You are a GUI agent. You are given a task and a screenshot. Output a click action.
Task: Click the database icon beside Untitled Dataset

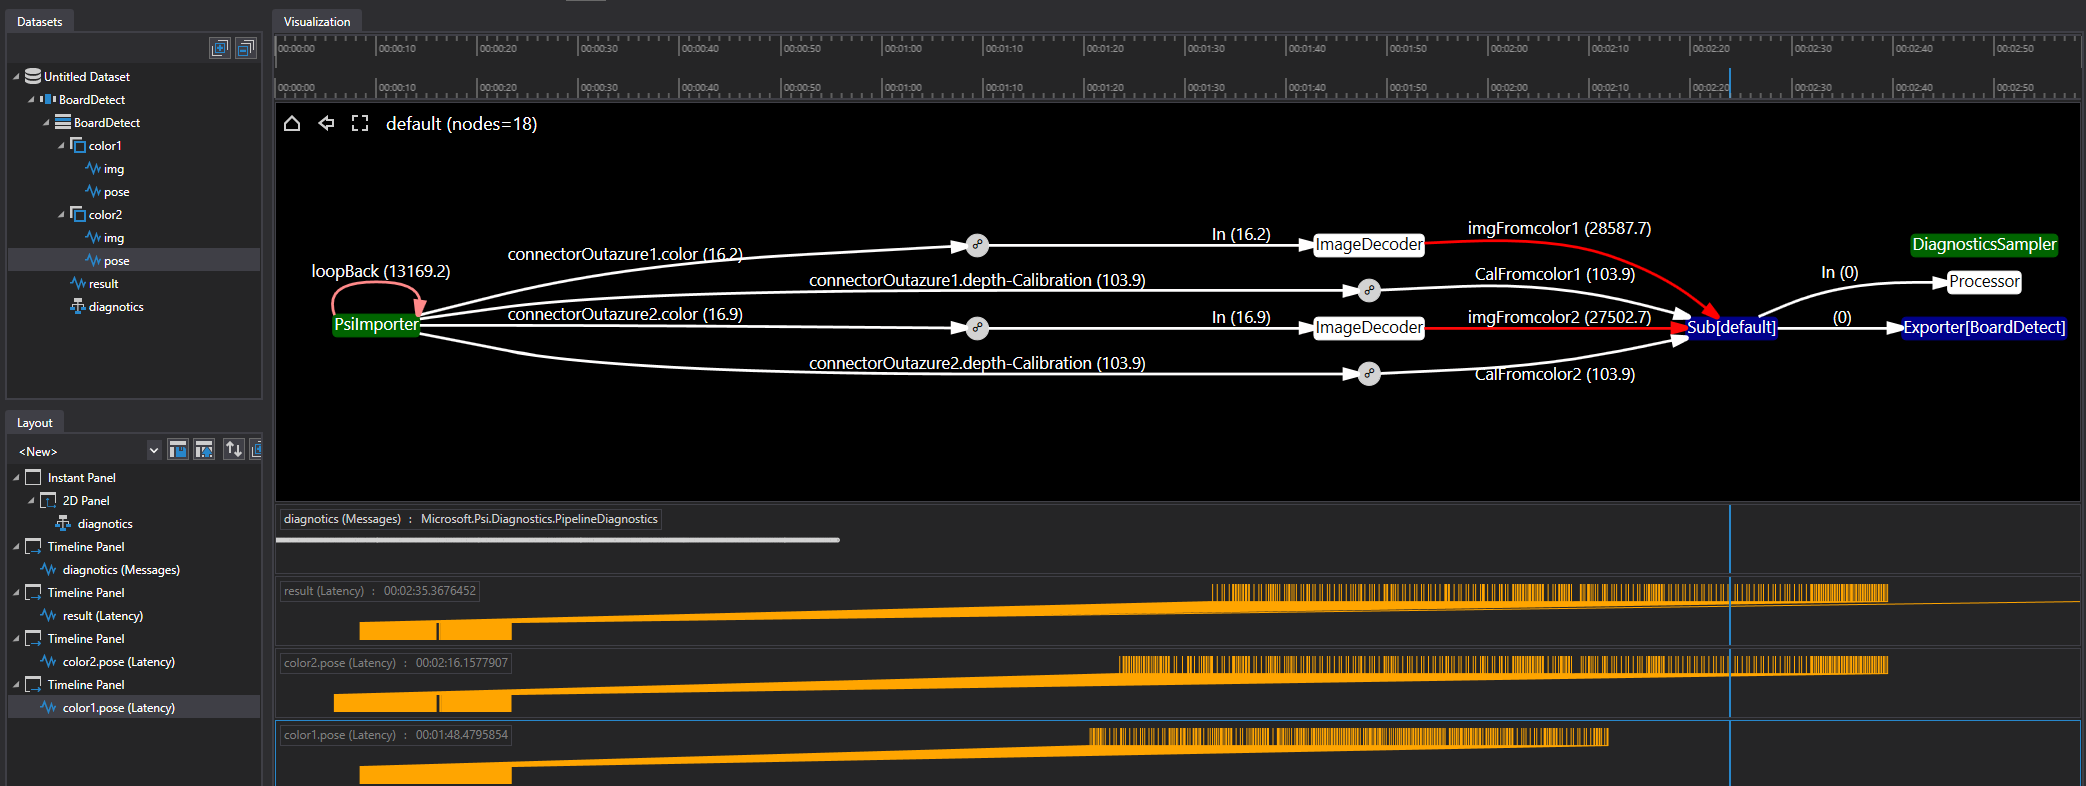[33, 76]
